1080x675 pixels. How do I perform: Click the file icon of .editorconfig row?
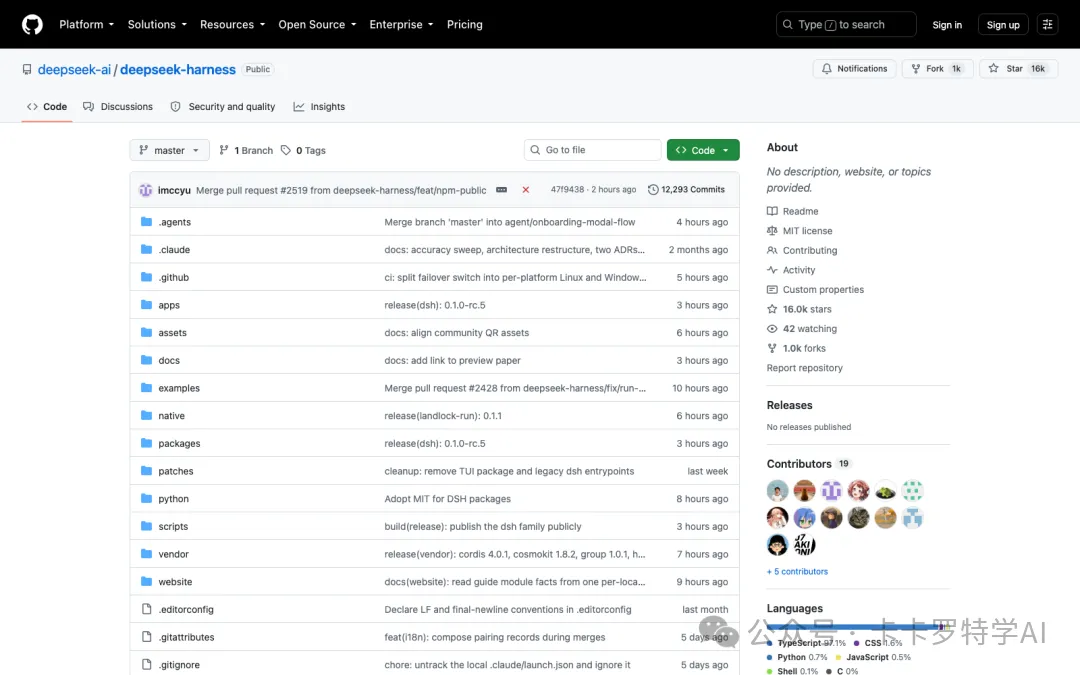(146, 609)
